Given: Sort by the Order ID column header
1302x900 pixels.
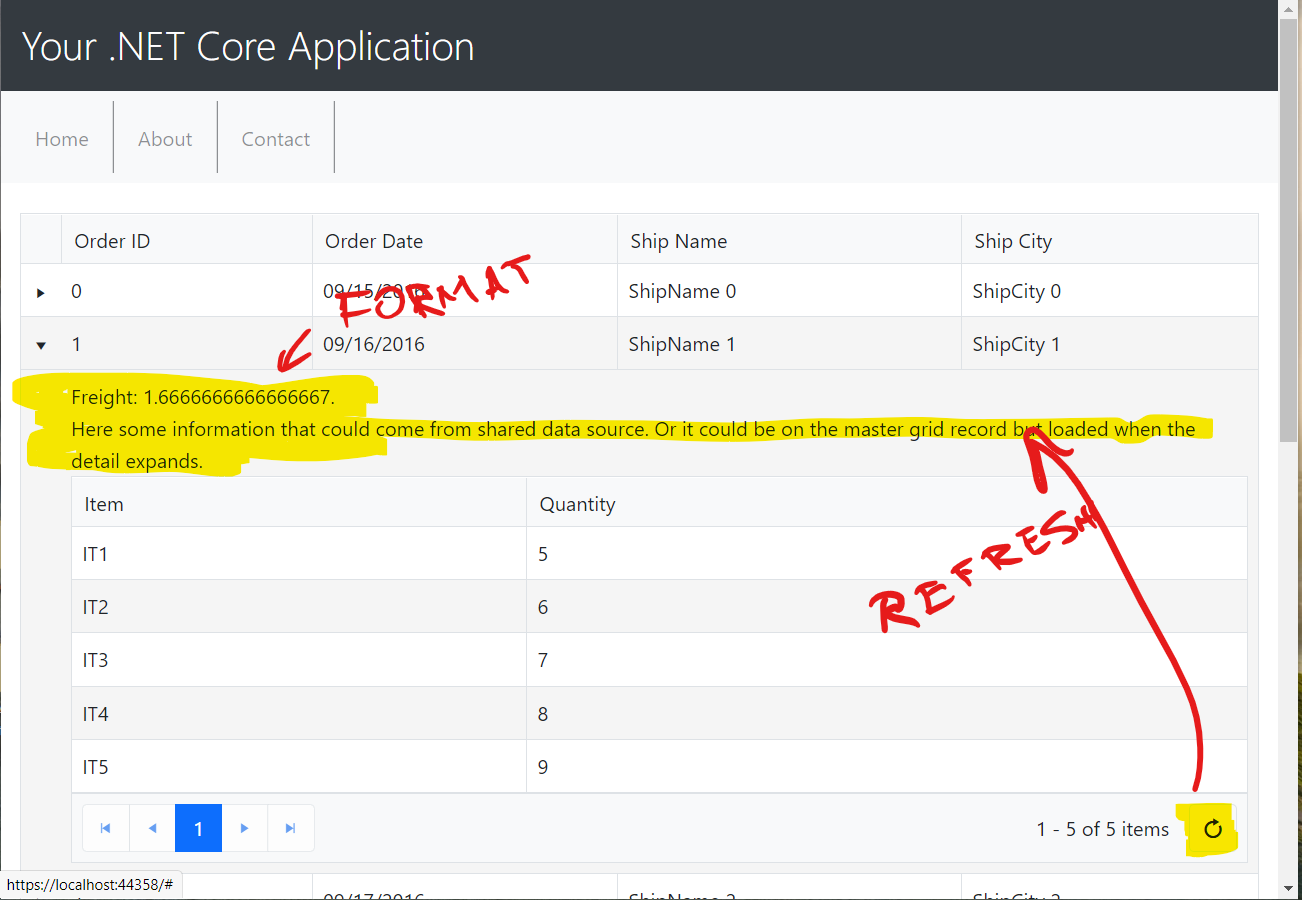Looking at the screenshot, I should click(x=112, y=241).
